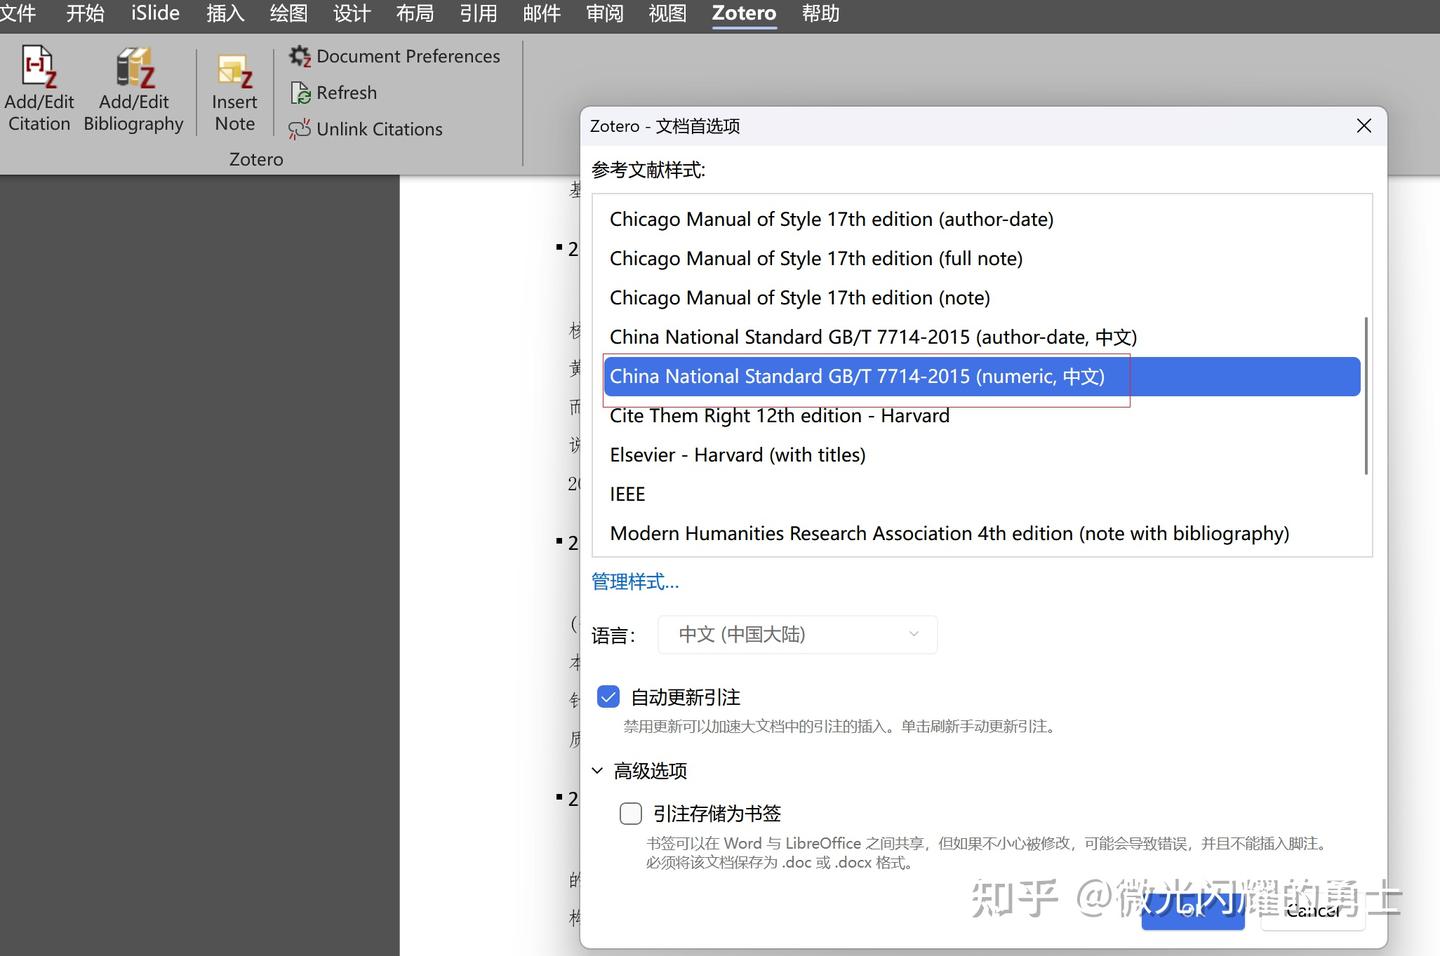Viewport: 1440px width, 956px height.
Task: Close the Zotero document preferences dialog
Action: click(1363, 126)
